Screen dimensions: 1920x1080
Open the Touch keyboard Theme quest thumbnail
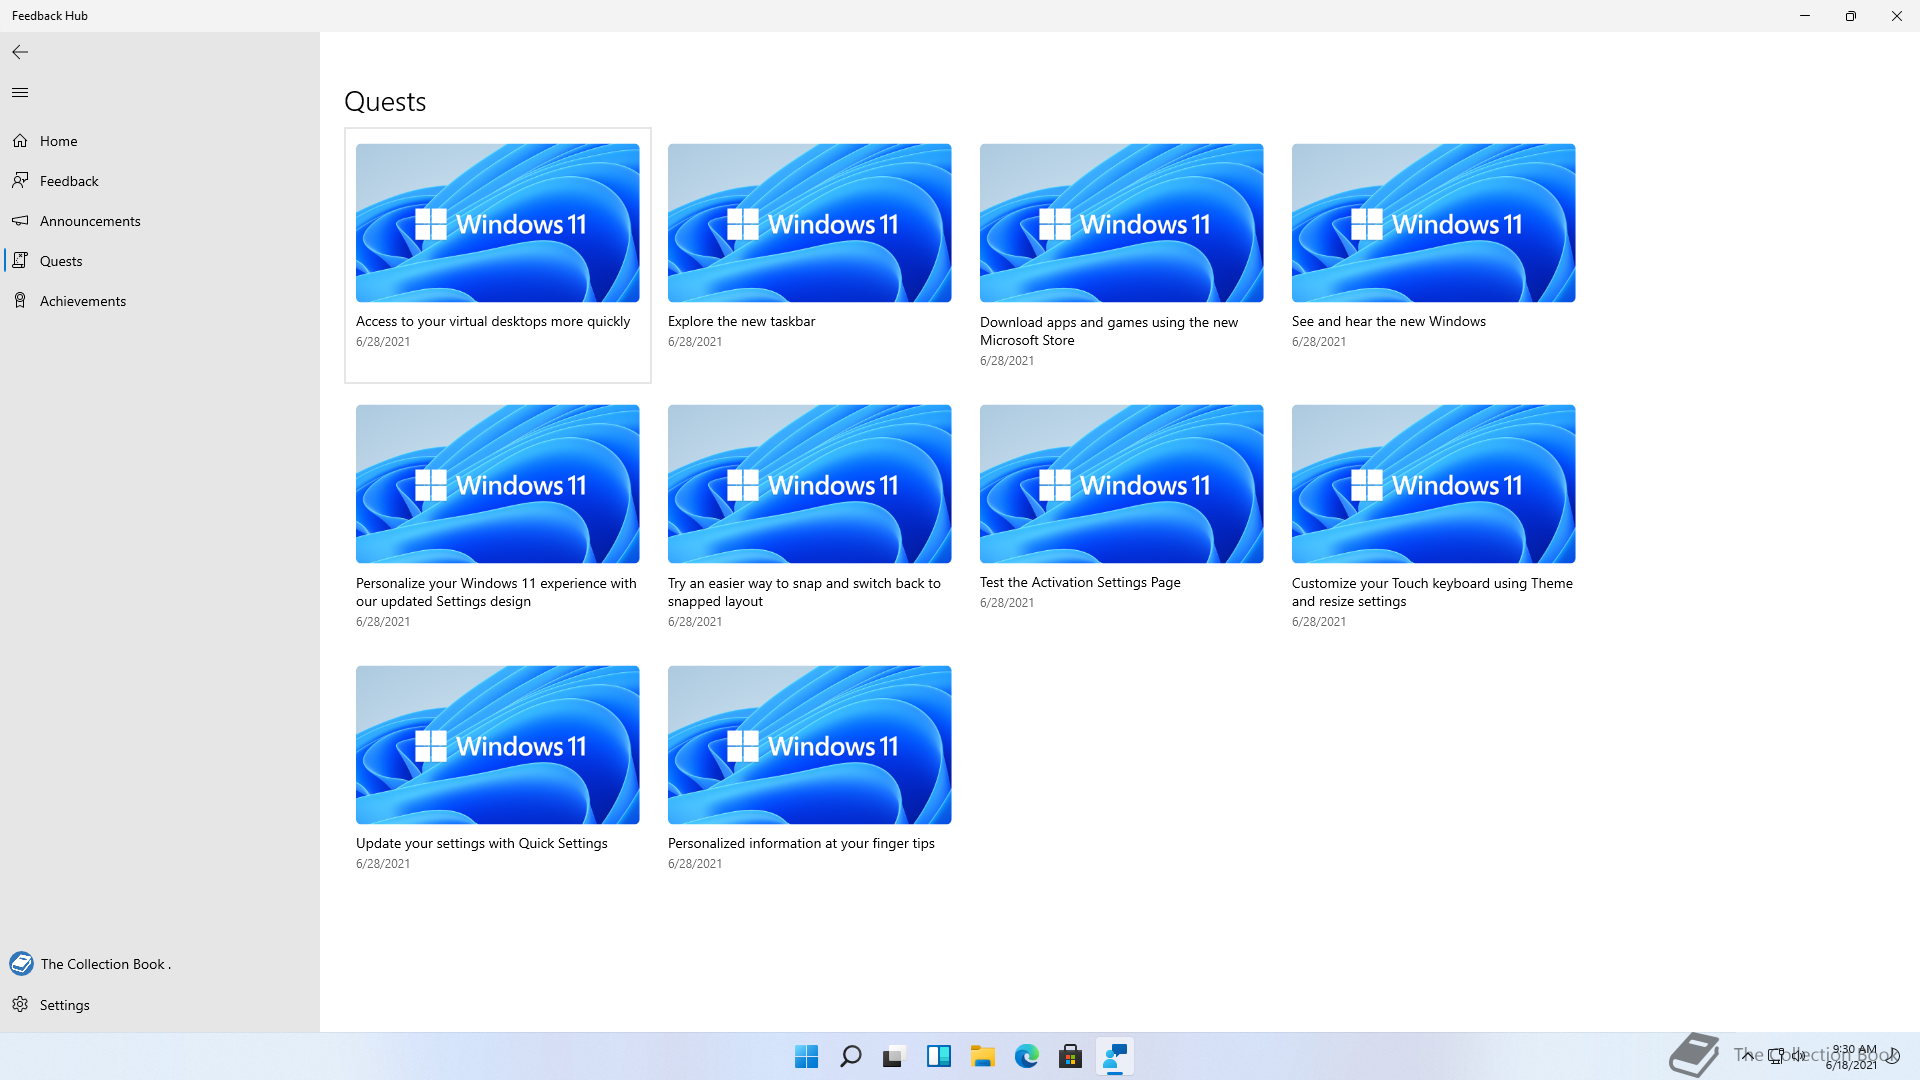1433,484
